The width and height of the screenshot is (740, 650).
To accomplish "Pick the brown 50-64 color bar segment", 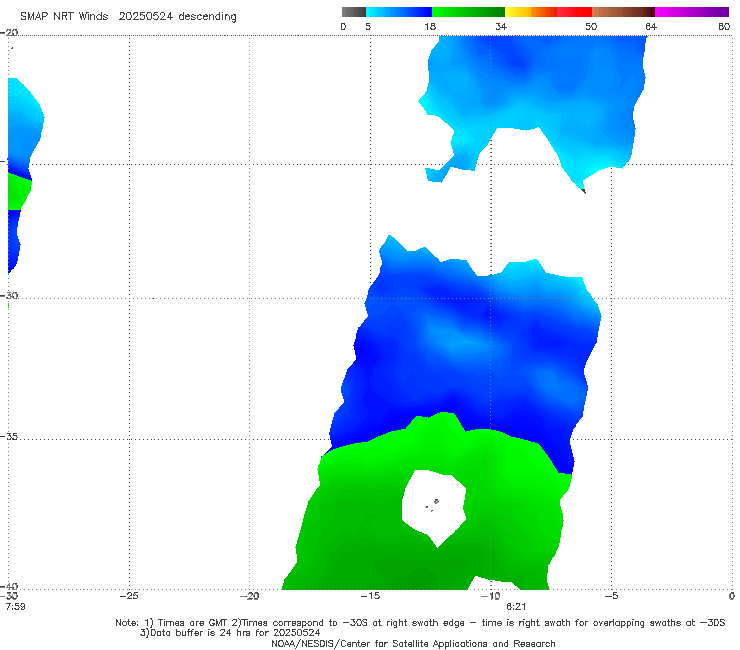I will coord(623,12).
